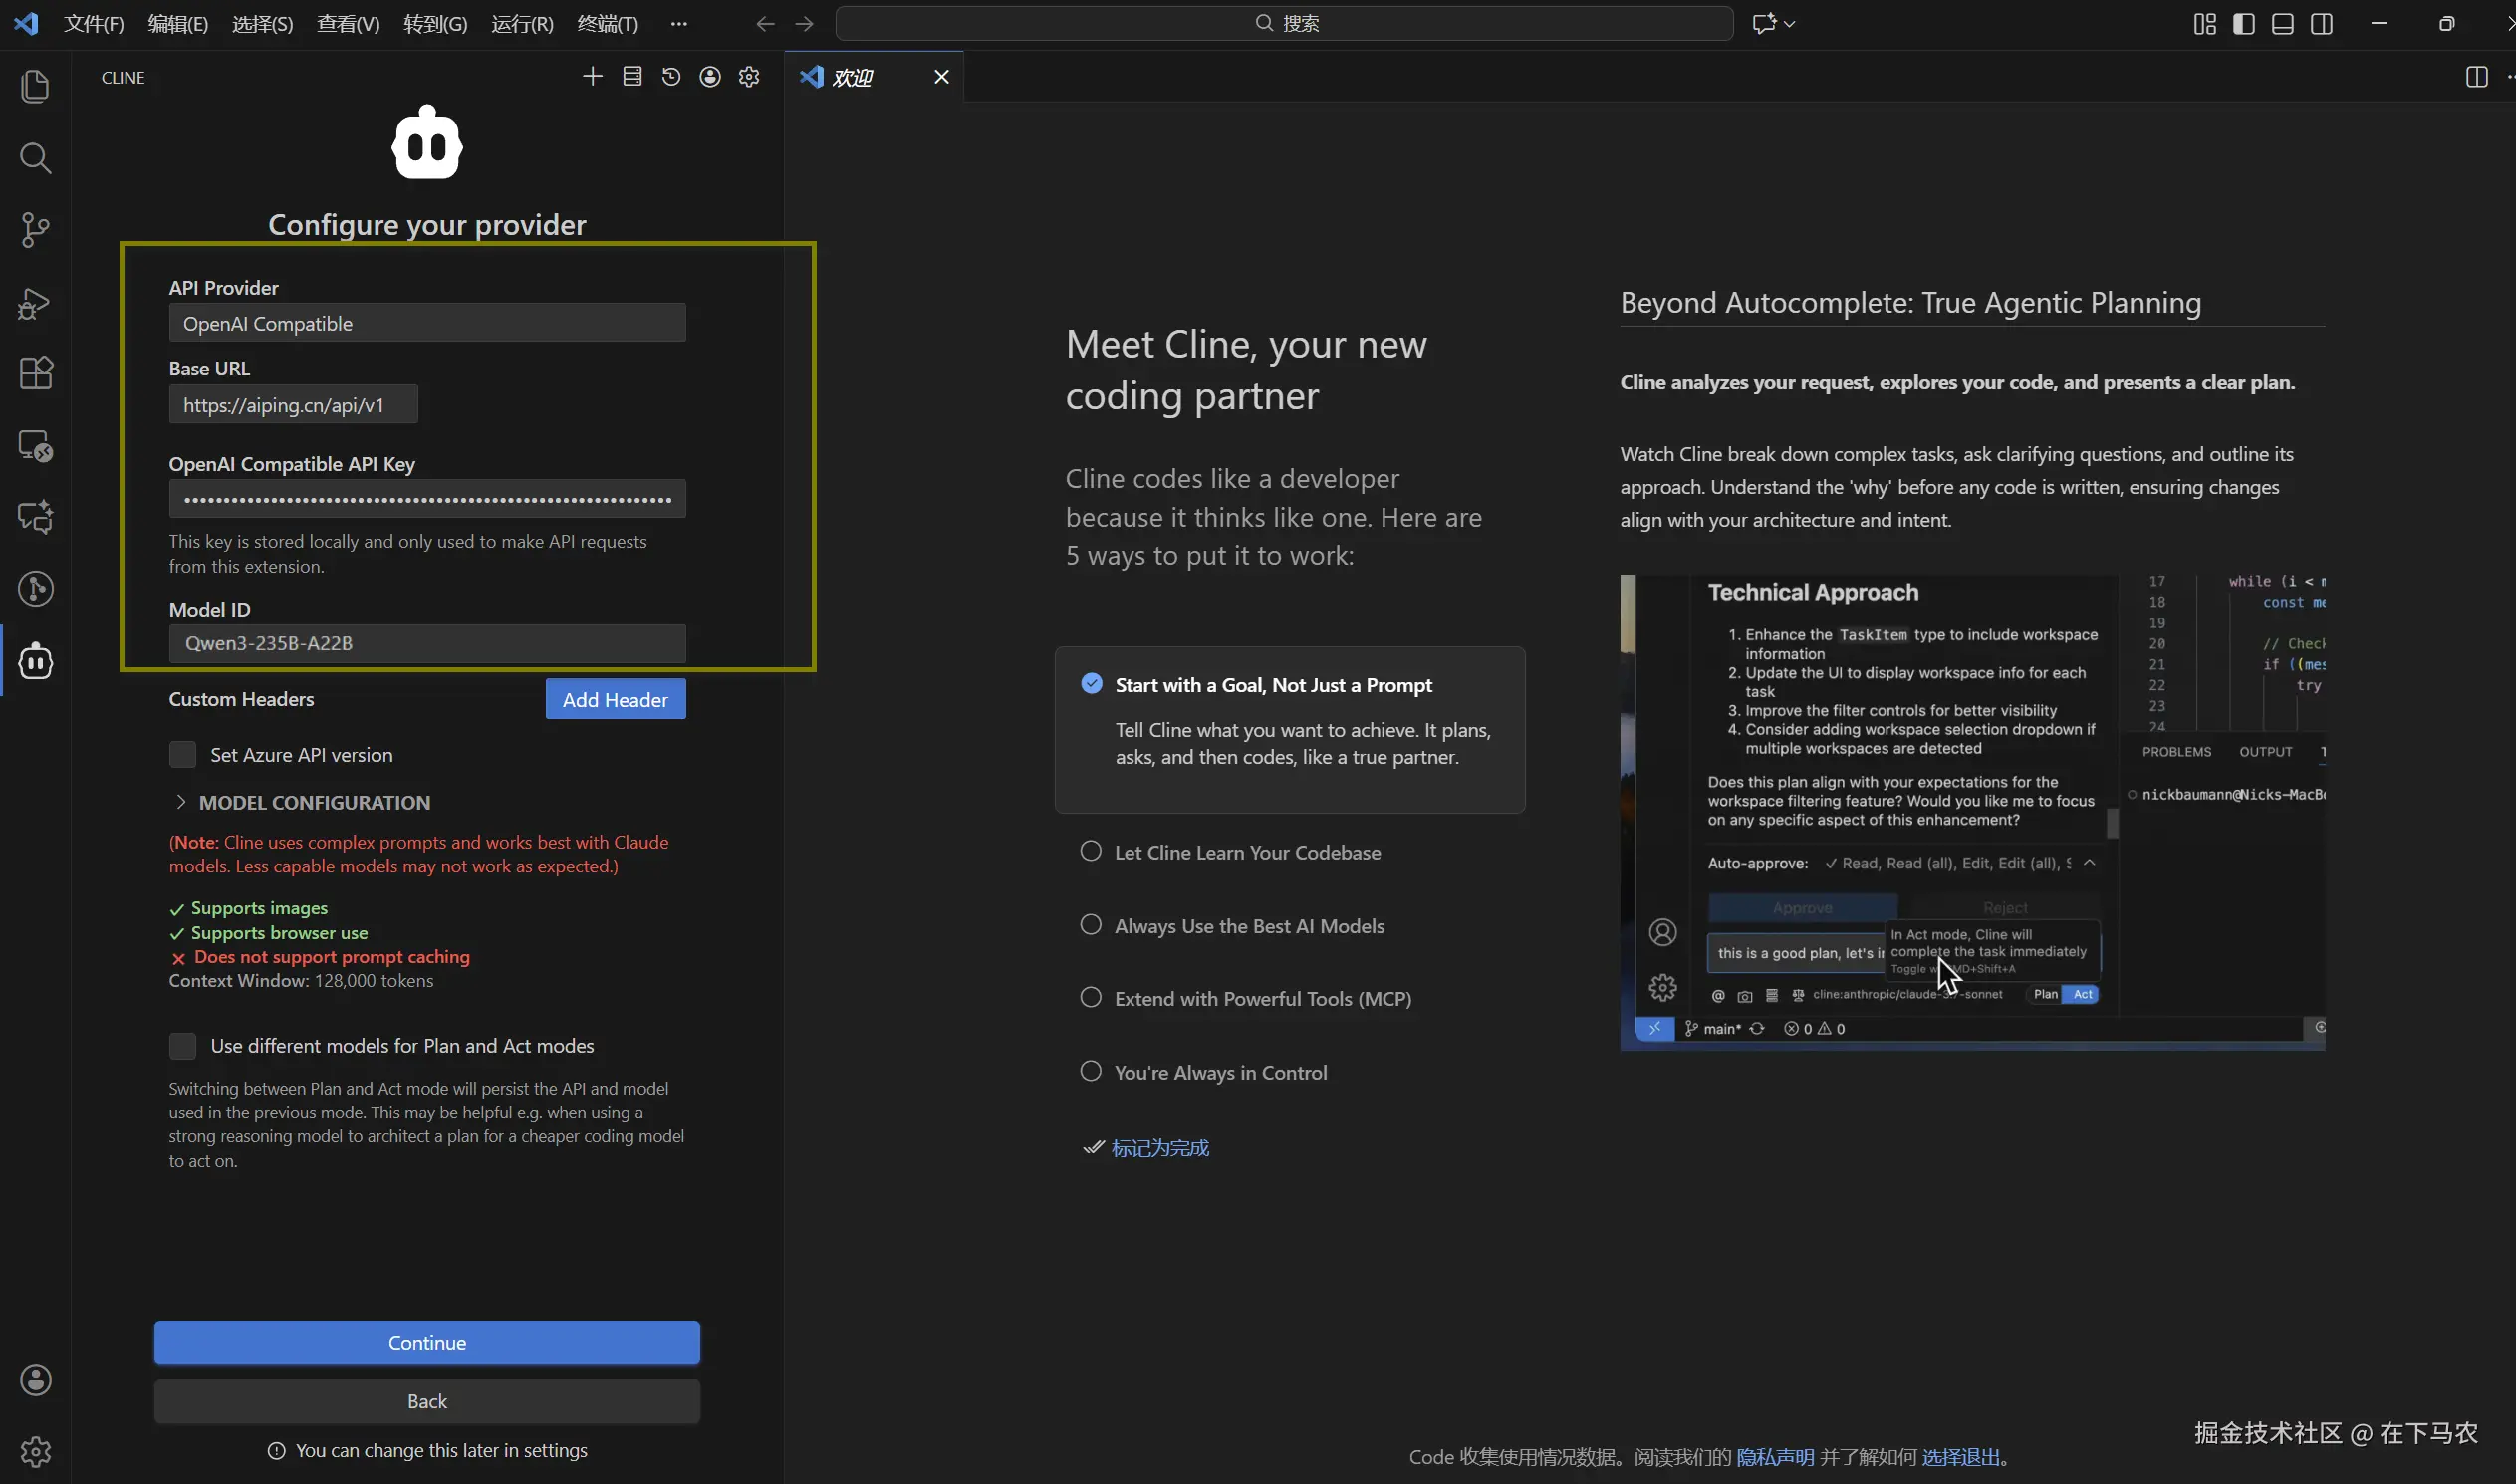Image resolution: width=2516 pixels, height=1484 pixels.
Task: Open the Extensions view in the activity bar
Action: (36, 373)
